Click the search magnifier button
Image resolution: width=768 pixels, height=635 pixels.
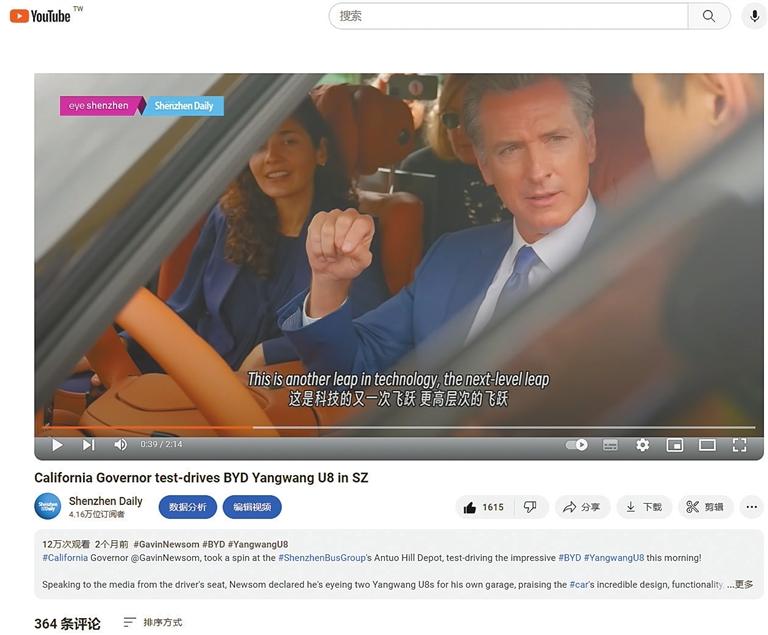[709, 16]
